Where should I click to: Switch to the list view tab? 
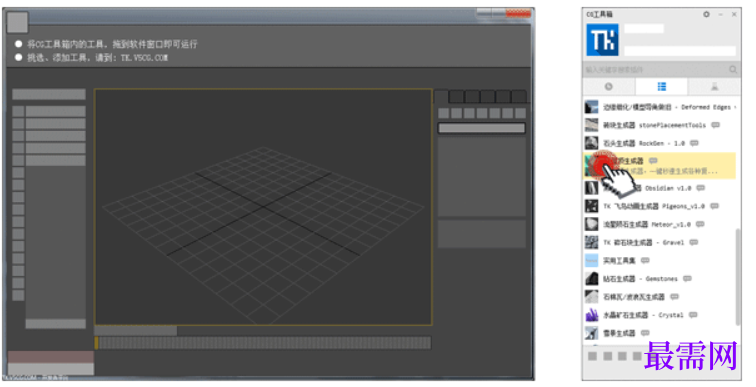coord(662,87)
